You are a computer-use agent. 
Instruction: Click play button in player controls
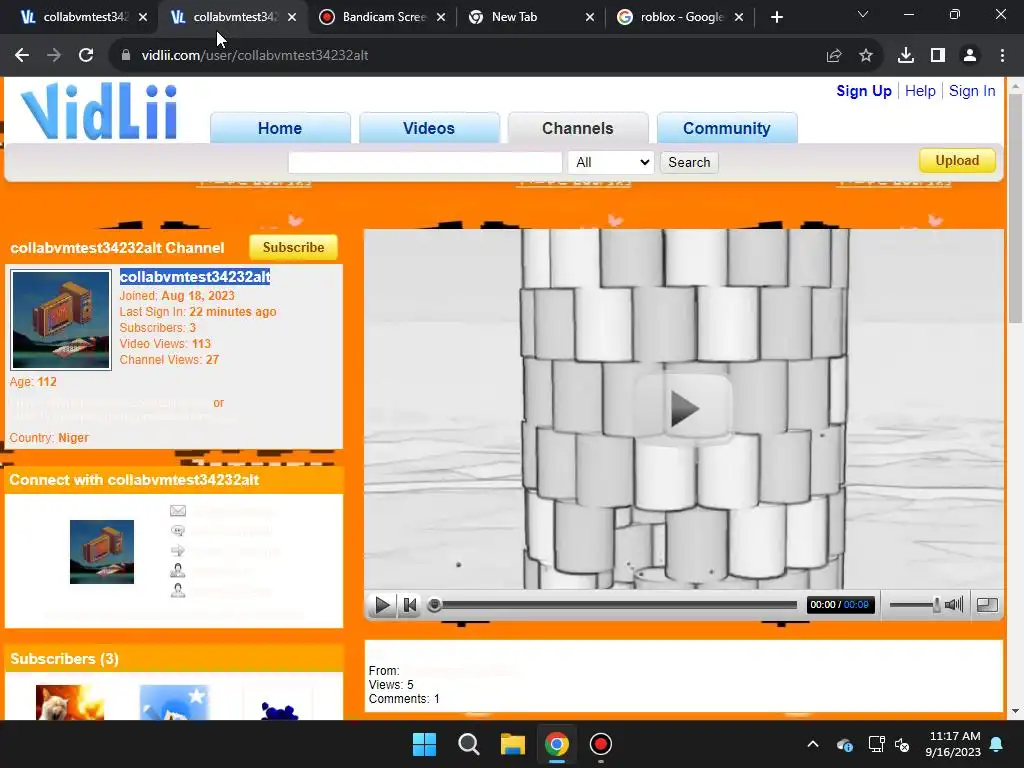(x=382, y=605)
